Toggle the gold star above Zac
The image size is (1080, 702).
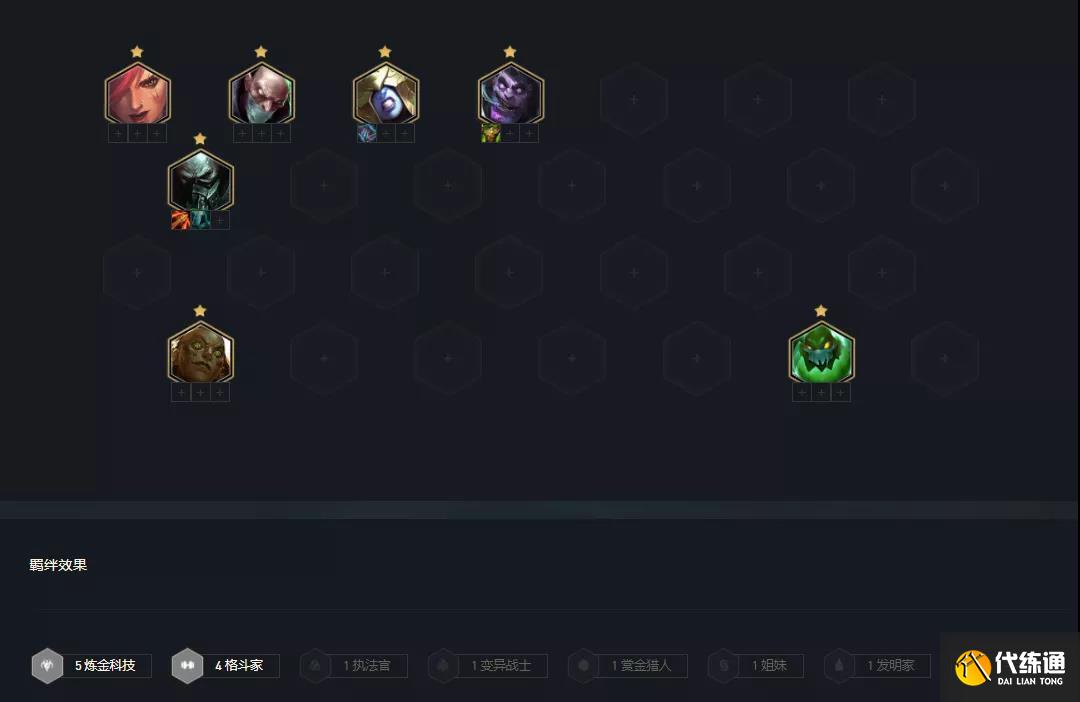tap(821, 311)
